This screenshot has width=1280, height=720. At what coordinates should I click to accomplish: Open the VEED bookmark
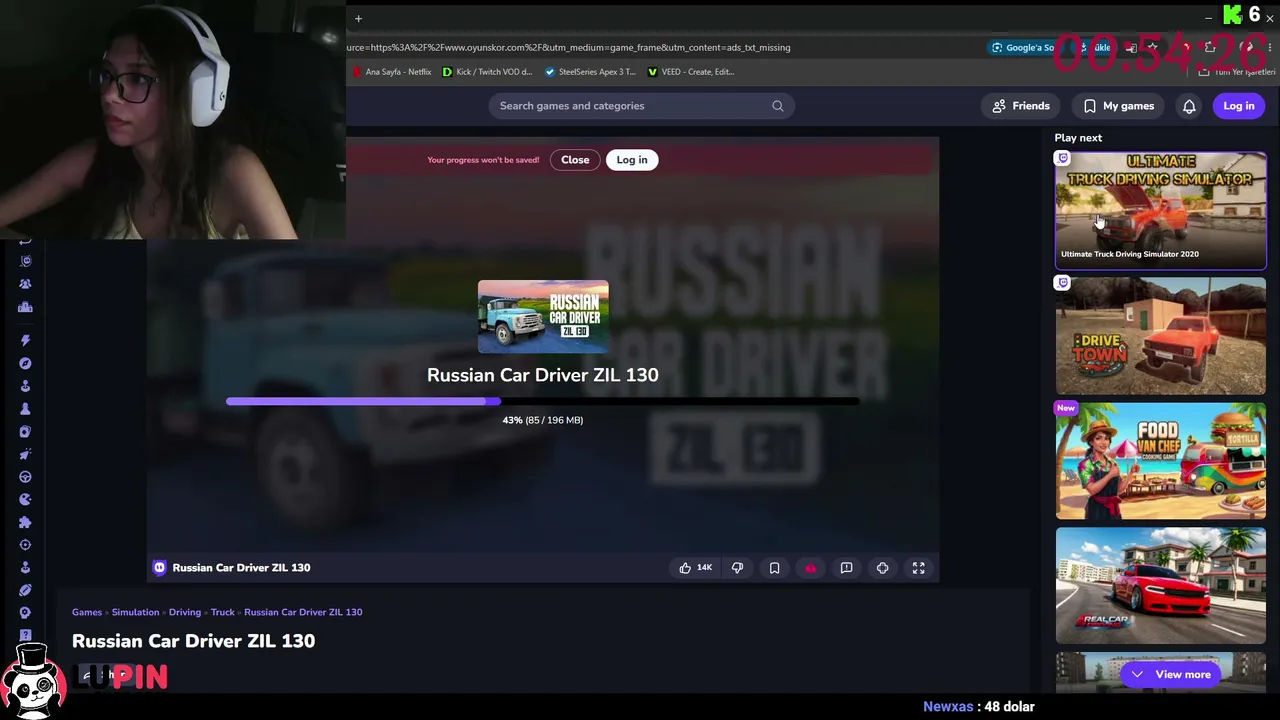coord(691,72)
